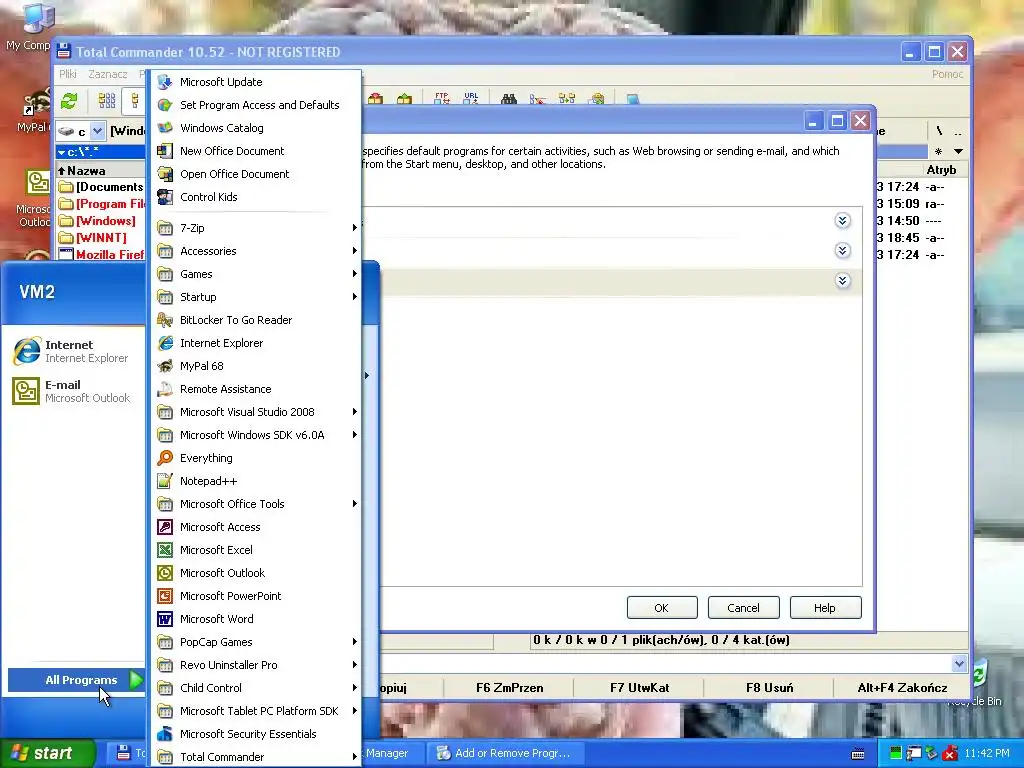Screen dimensions: 1024x768
Task: Expand Microsoft Visual Studio 2008 submenu
Action: coord(256,412)
